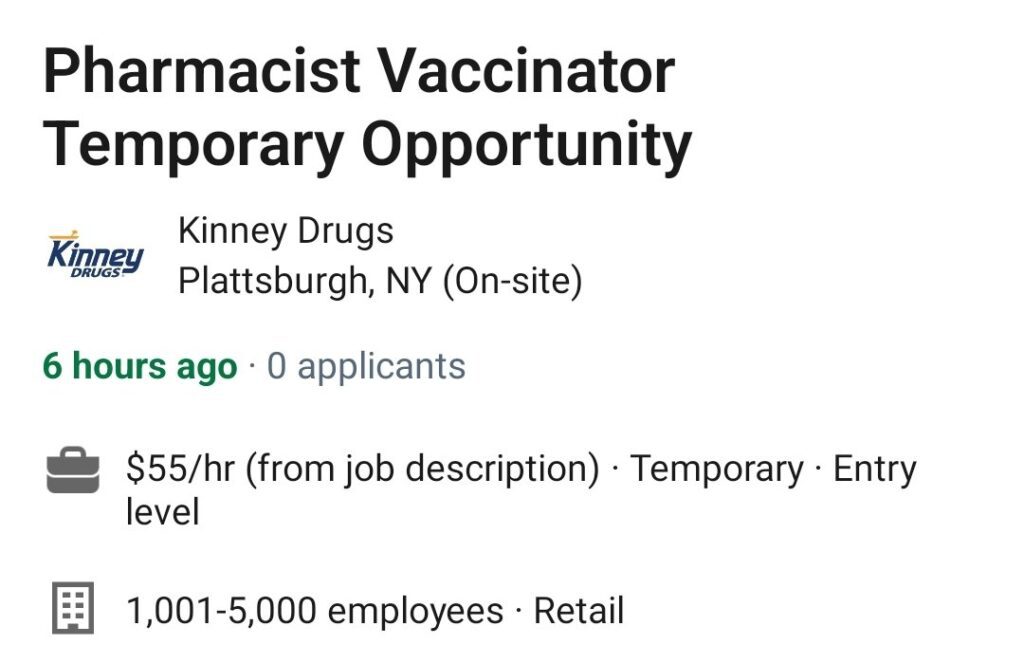Click the '(On-site)' workplace type text
Screen dimensions: 1024x663
(513, 281)
